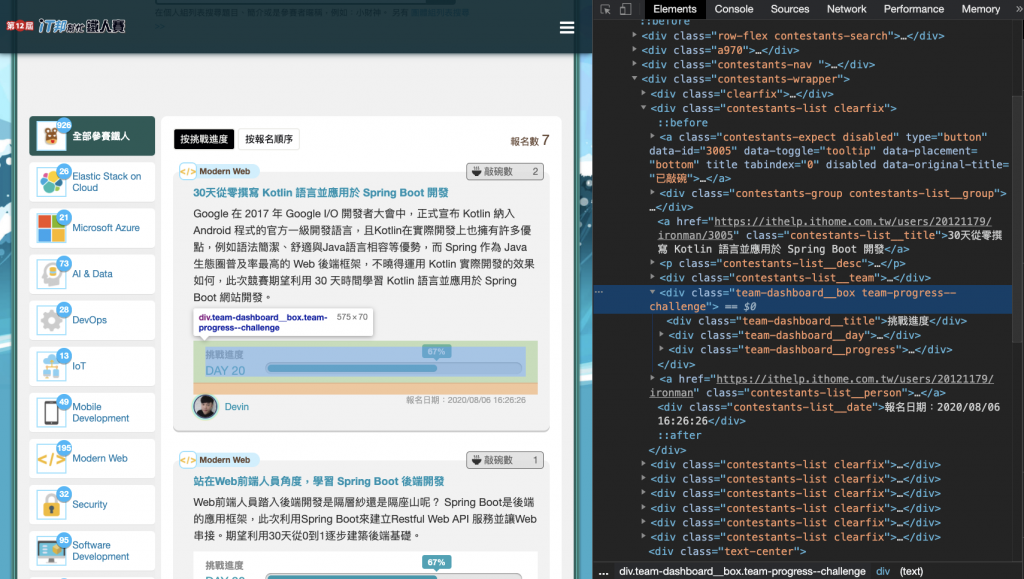Click the Software Development monitor icon
1024x579 pixels.
pyautogui.click(x=51, y=550)
